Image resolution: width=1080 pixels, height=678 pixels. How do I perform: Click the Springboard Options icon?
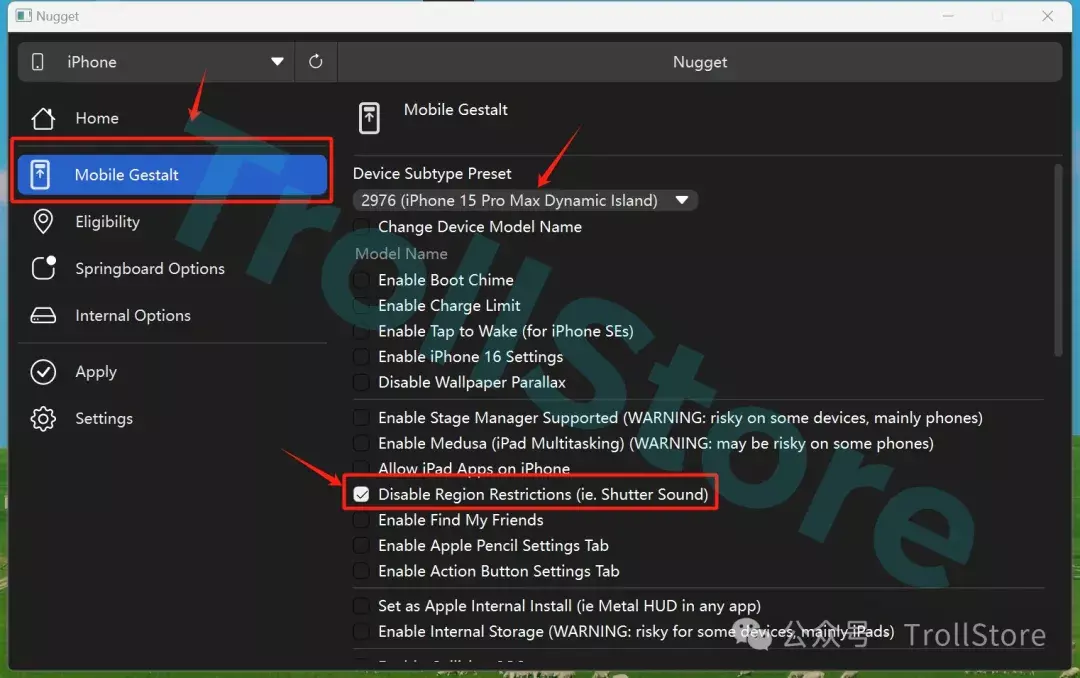(43, 268)
